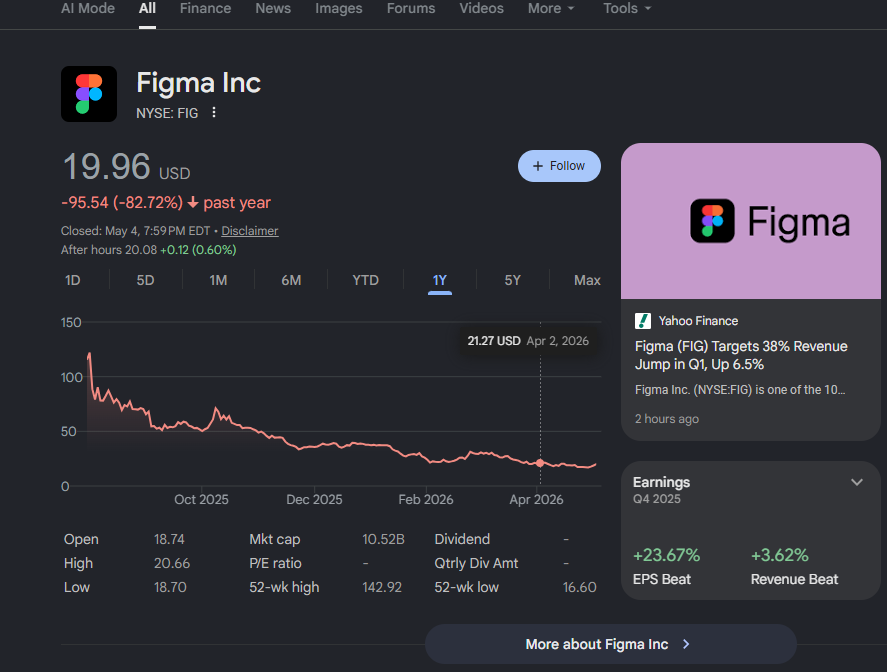Select the 1Y chart range
Viewport: 887px width, 672px height.
point(440,280)
